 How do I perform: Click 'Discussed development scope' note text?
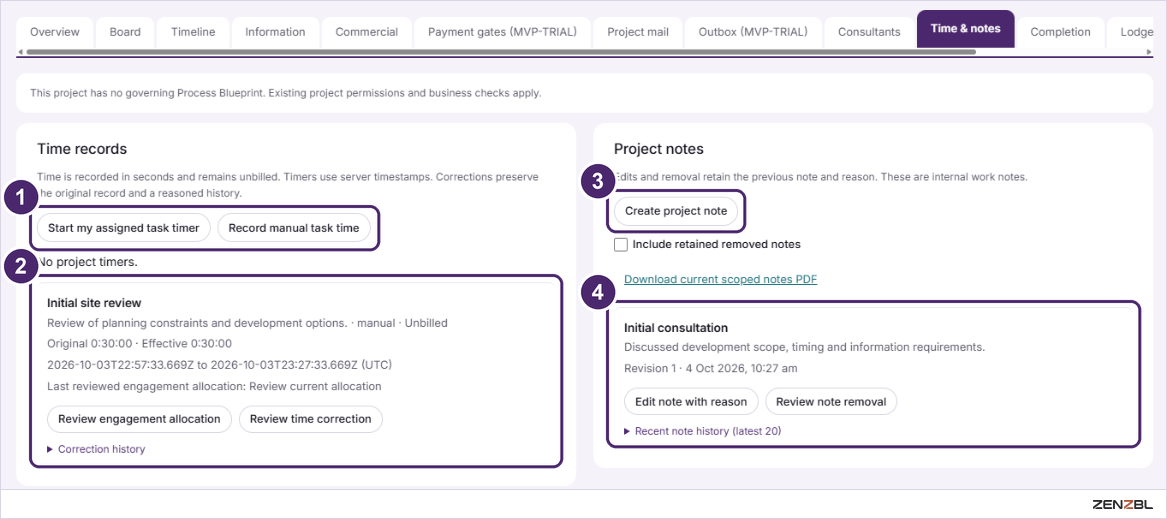[805, 347]
